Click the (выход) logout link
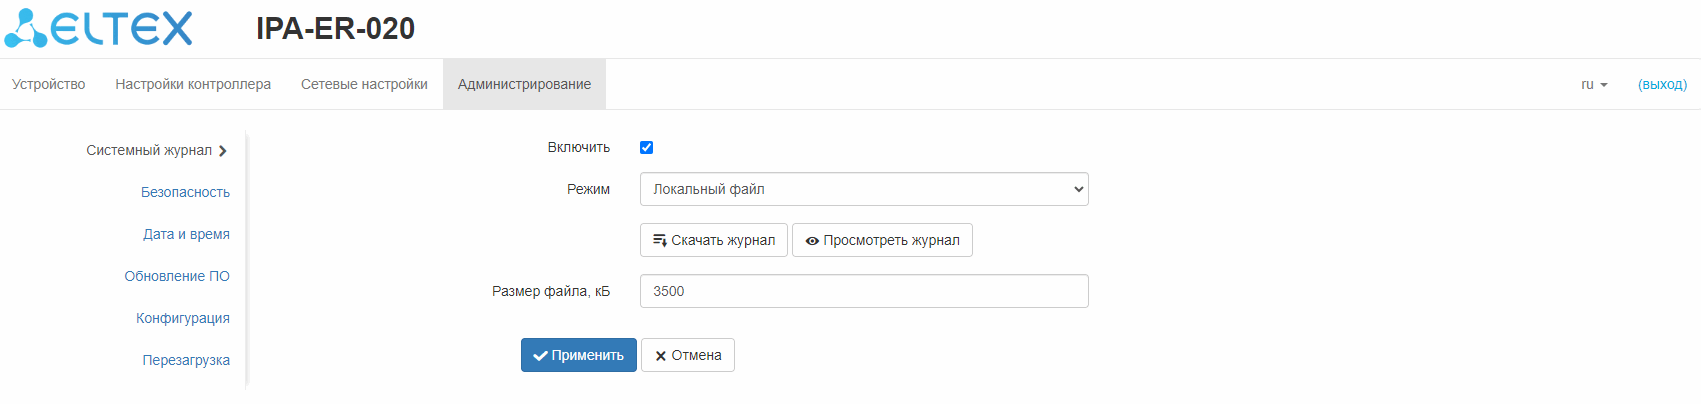 click(x=1662, y=84)
